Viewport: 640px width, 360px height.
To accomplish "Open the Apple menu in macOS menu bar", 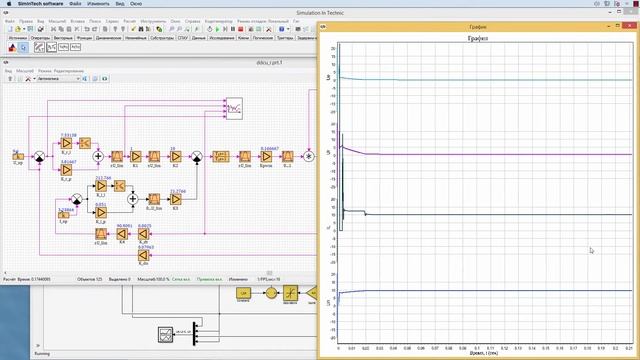I will point(9,4).
